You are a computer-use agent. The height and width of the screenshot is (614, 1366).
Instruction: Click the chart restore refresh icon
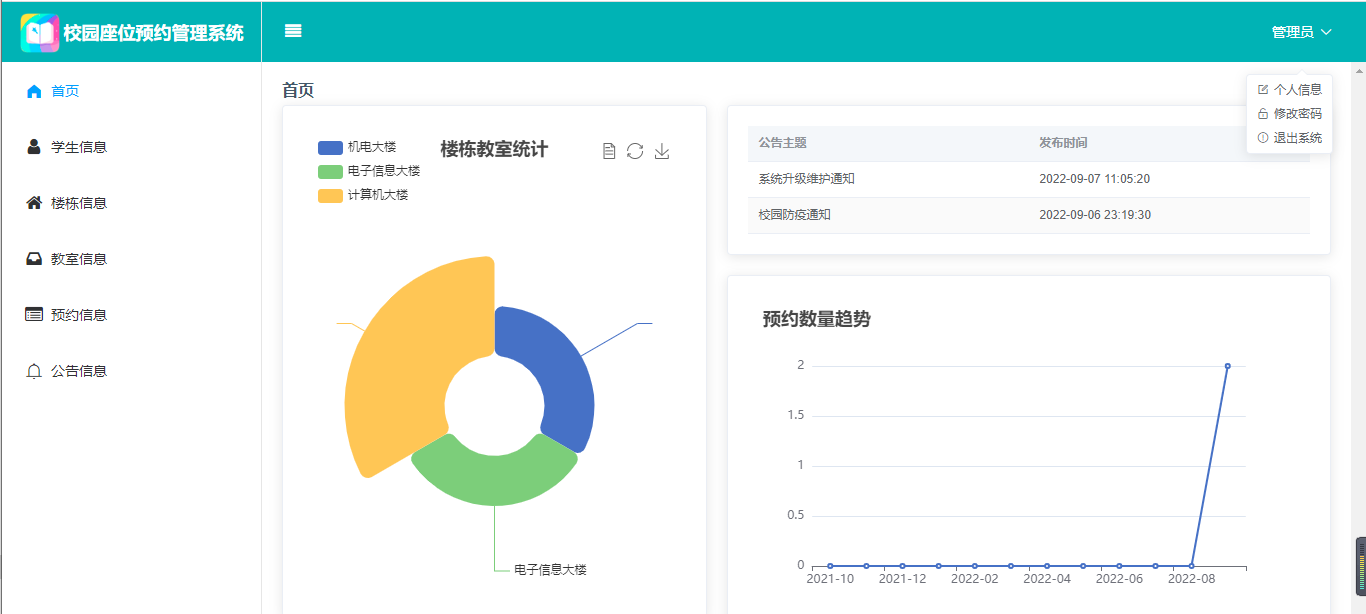635,151
